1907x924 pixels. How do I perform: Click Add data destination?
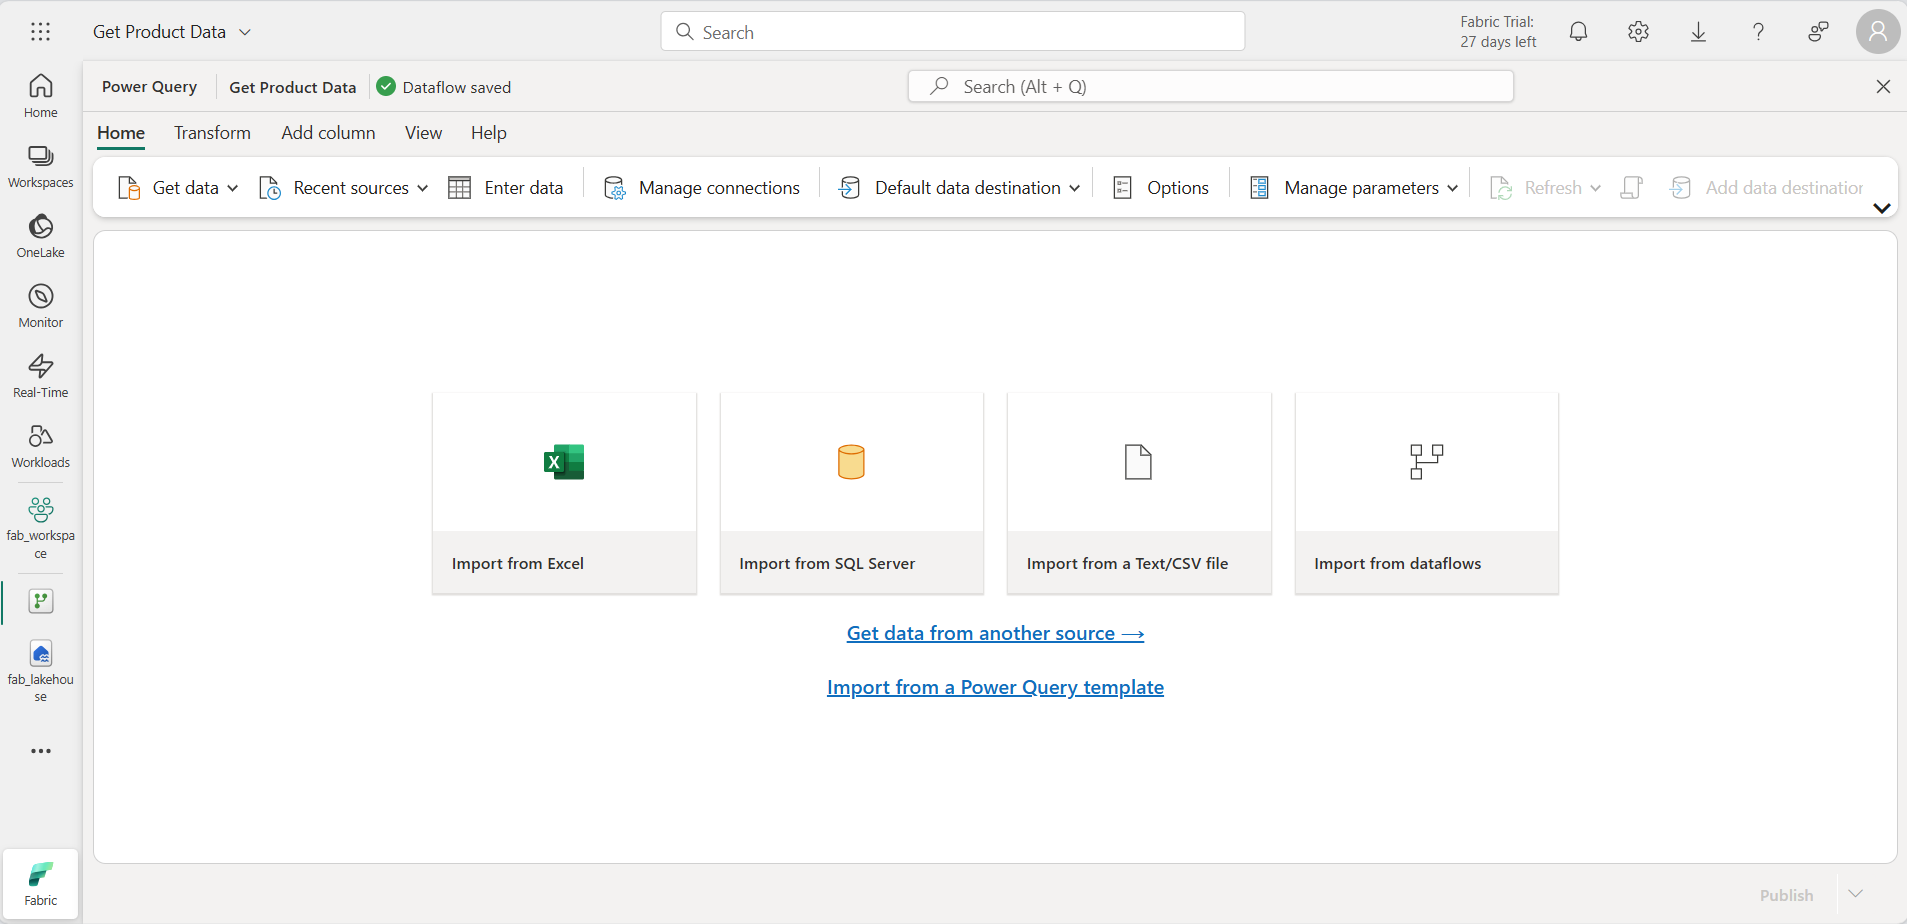point(1767,188)
